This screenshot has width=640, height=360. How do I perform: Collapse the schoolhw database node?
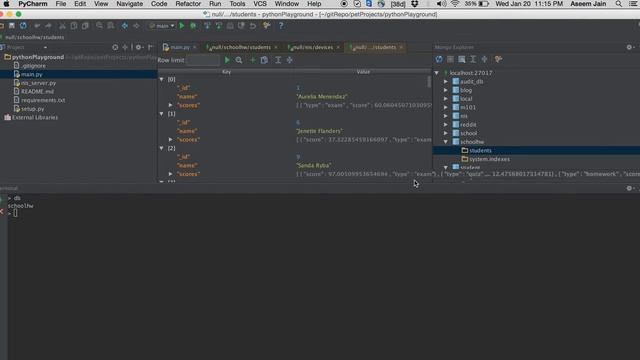(x=446, y=142)
